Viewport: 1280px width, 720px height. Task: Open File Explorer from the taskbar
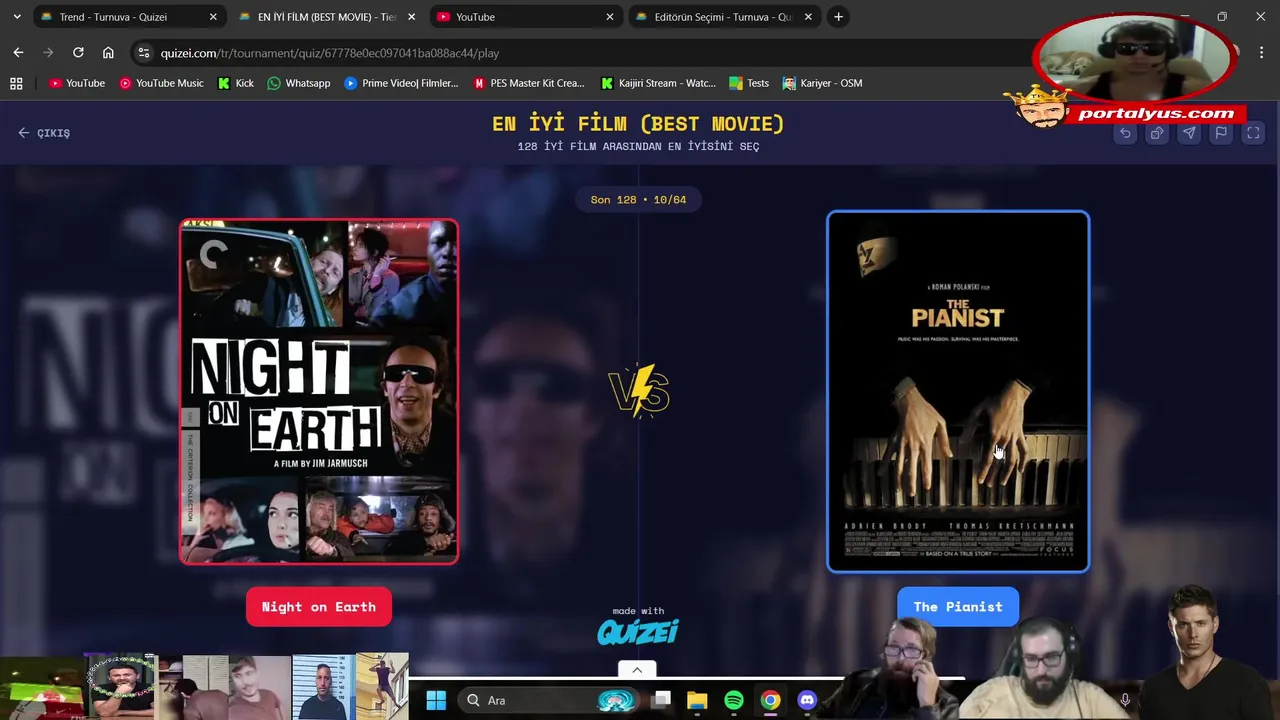tap(697, 701)
